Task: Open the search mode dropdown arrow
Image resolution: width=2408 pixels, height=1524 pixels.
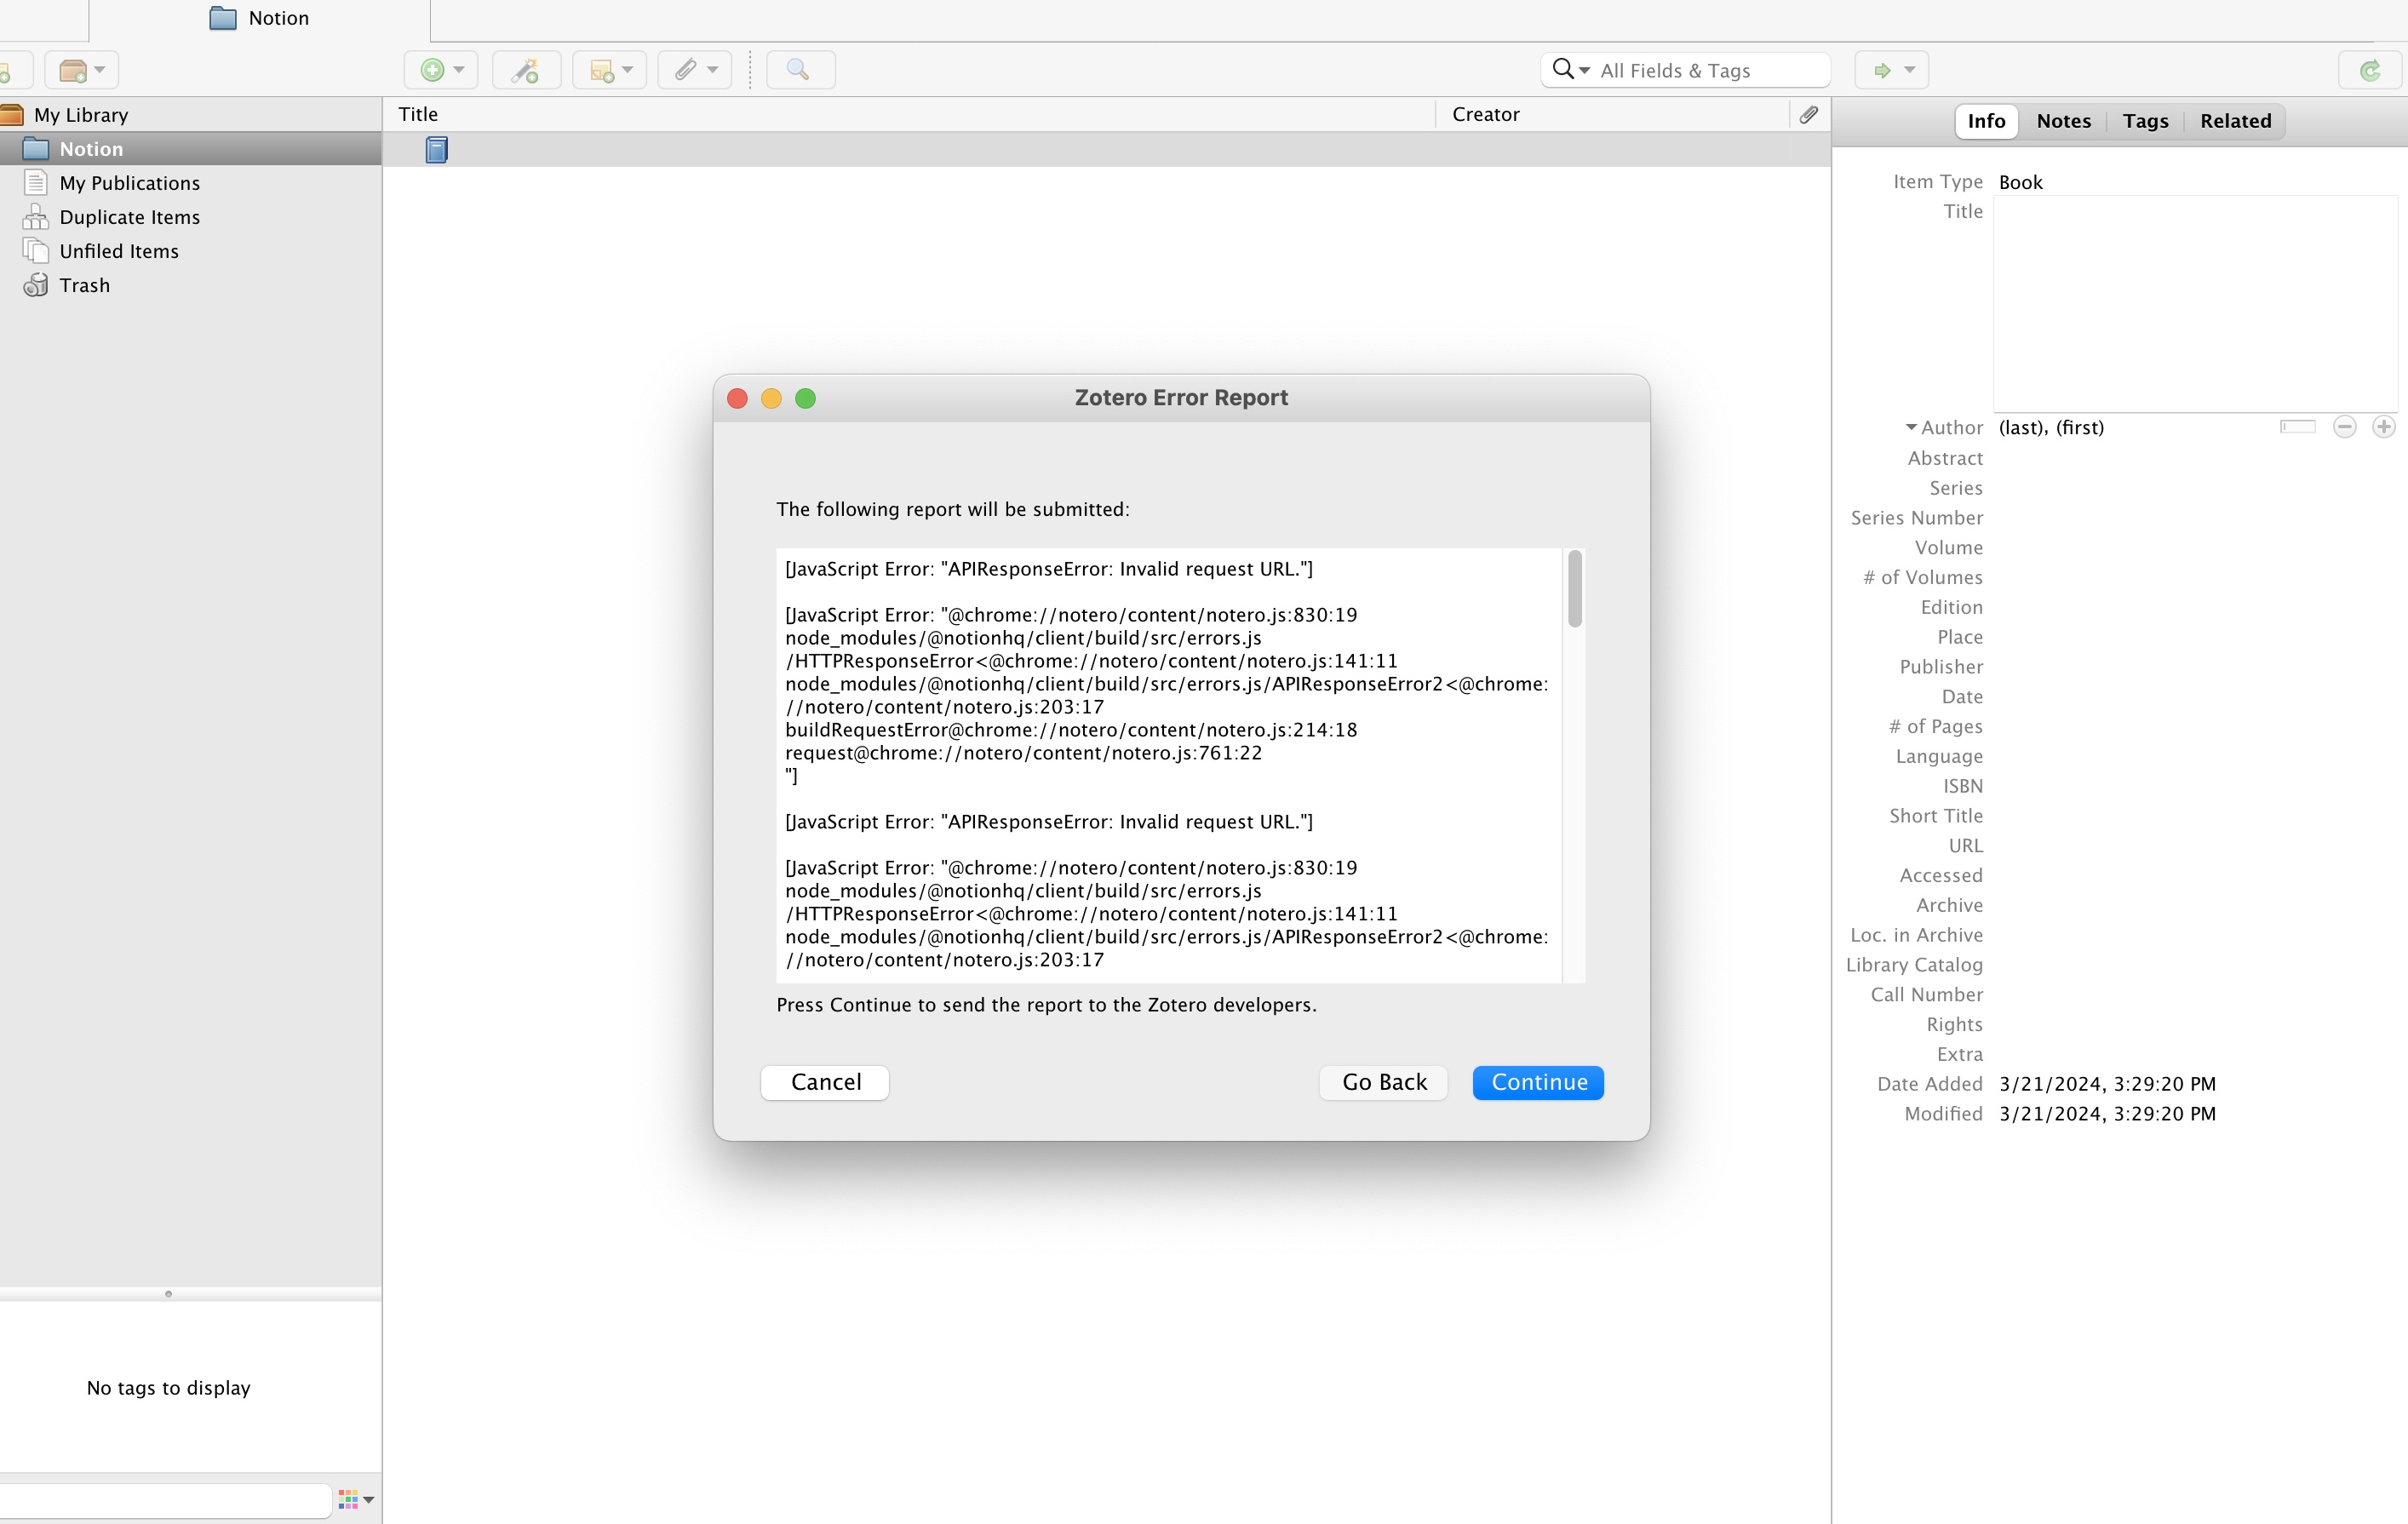Action: click(x=1584, y=70)
